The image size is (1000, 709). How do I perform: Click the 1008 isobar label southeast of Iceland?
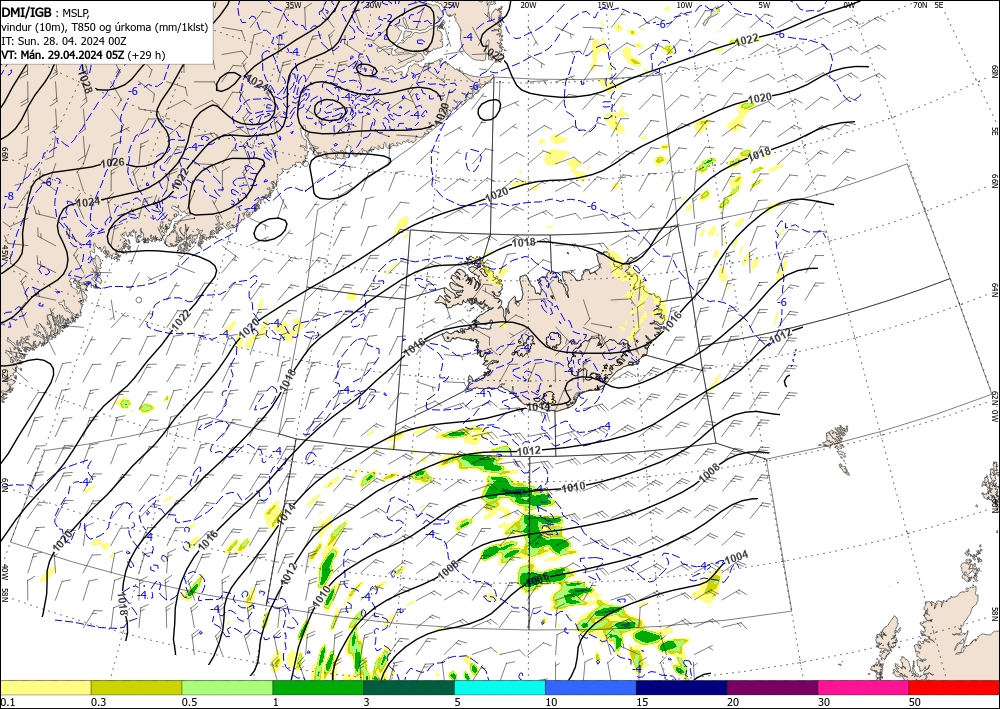coord(709,470)
